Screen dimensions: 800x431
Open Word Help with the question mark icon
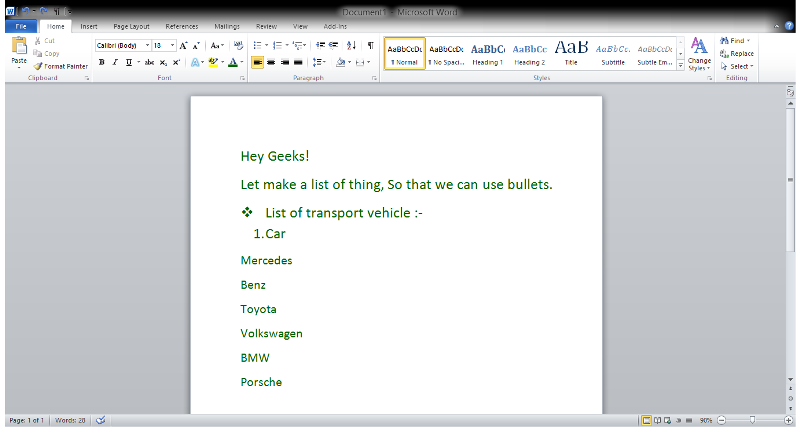789,26
